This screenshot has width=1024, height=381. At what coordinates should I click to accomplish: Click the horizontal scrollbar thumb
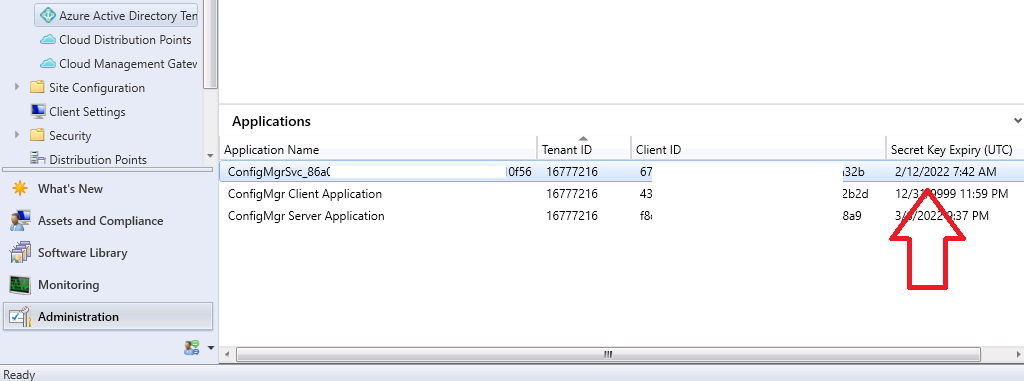(608, 354)
